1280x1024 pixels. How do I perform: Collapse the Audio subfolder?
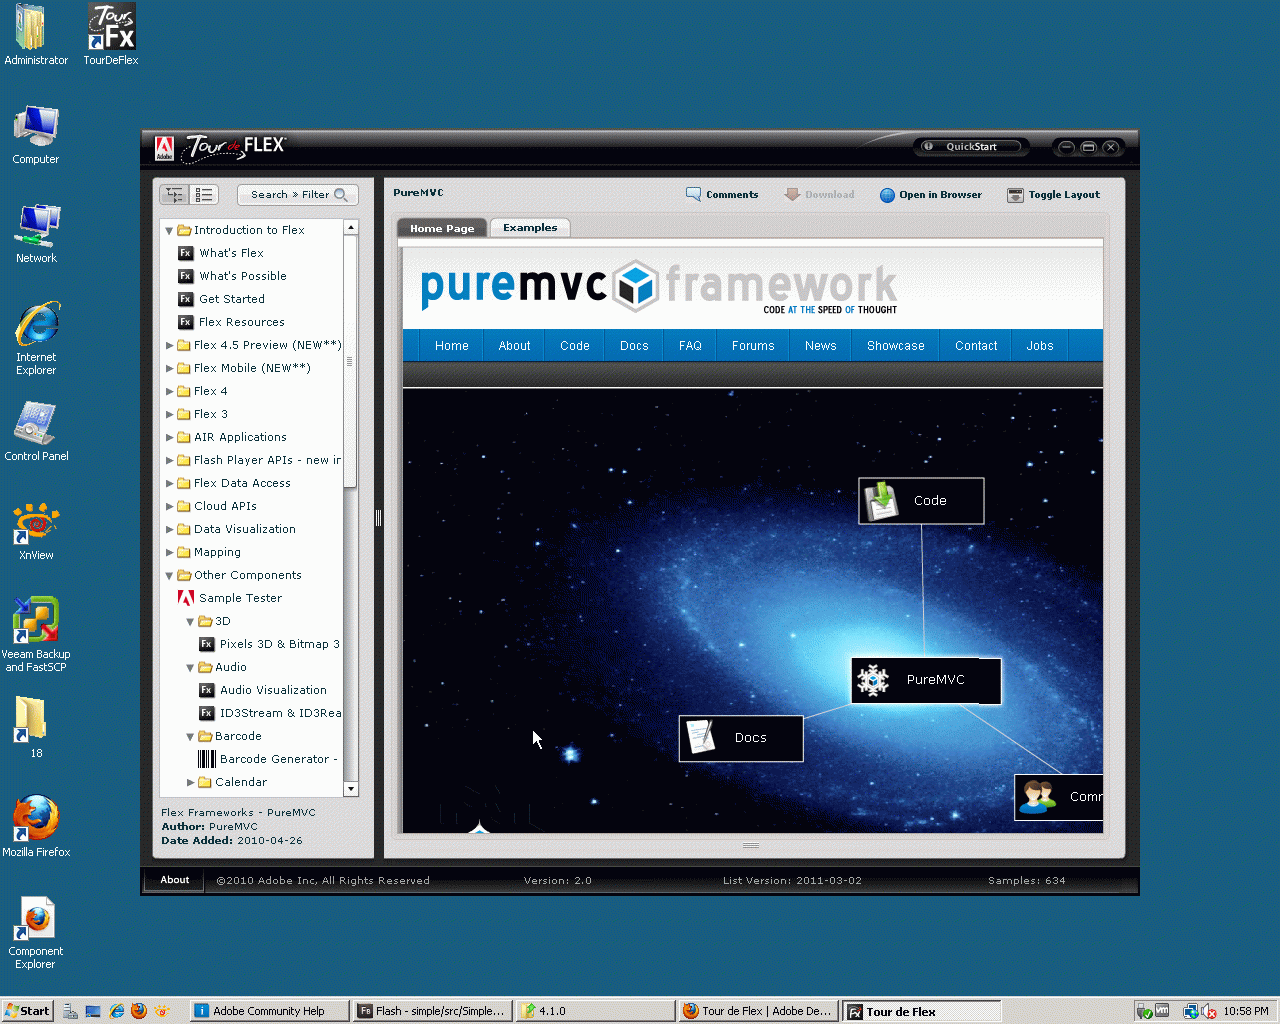click(x=190, y=667)
